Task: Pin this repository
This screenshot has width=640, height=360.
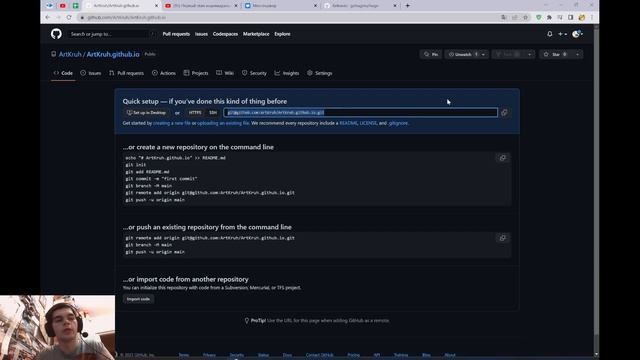Action: click(431, 54)
